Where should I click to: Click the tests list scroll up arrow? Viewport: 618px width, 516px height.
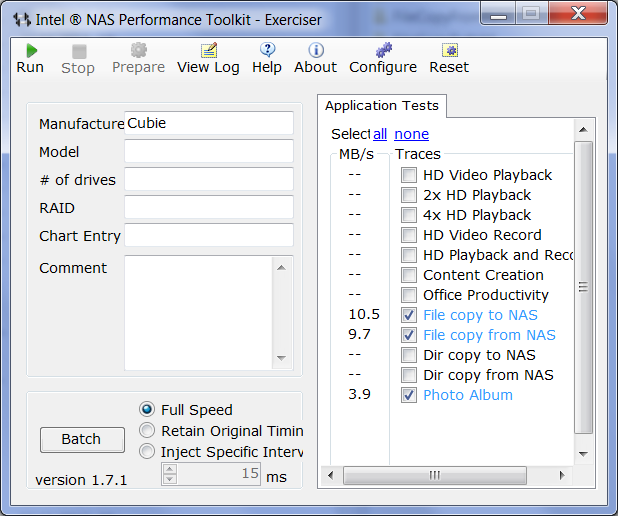(x=583, y=130)
